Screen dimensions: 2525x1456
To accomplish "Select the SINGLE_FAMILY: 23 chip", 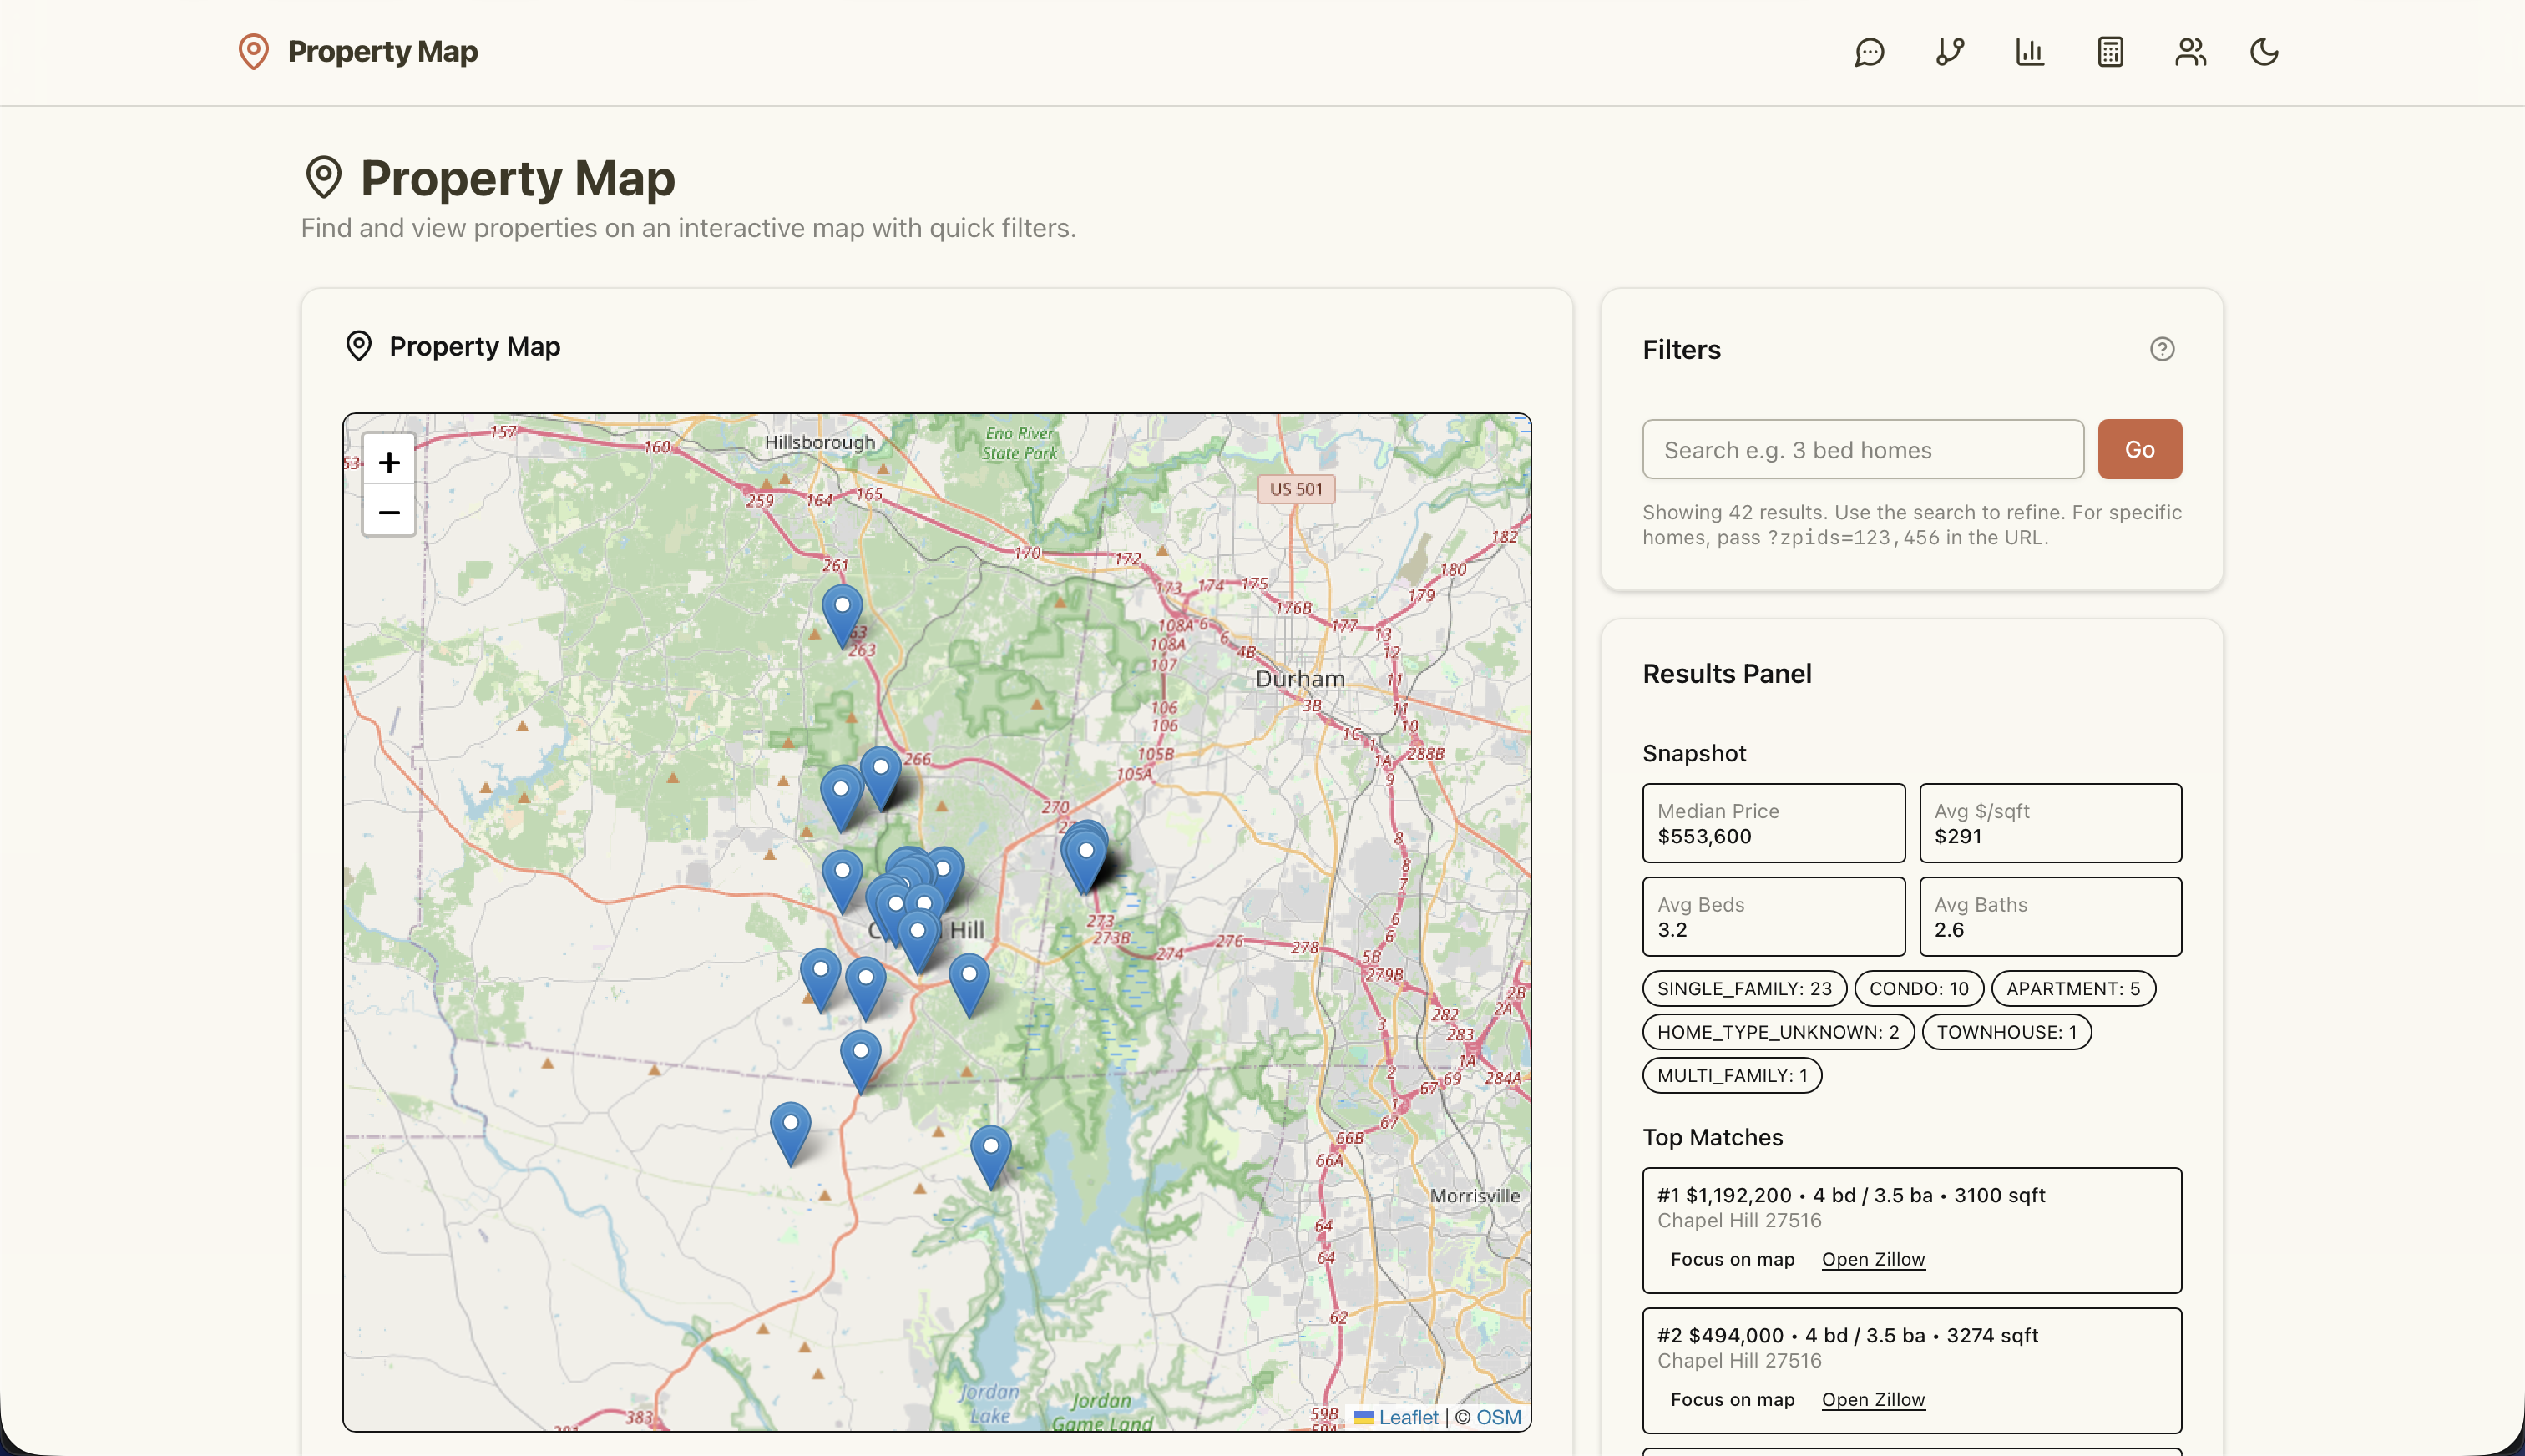I will pos(1744,989).
